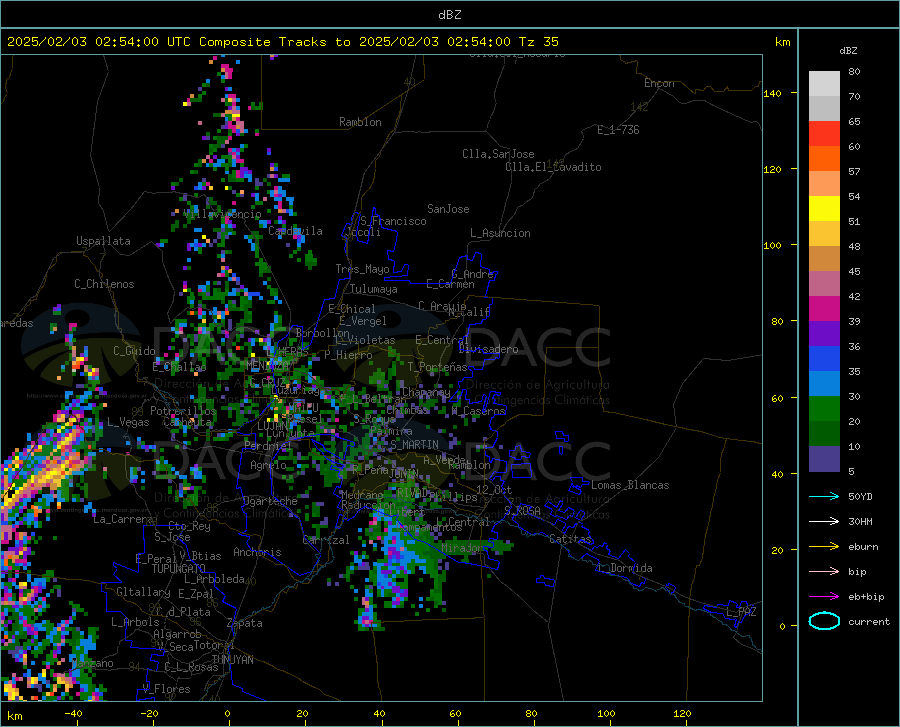Click the 'Encon' map label

[x=659, y=83]
